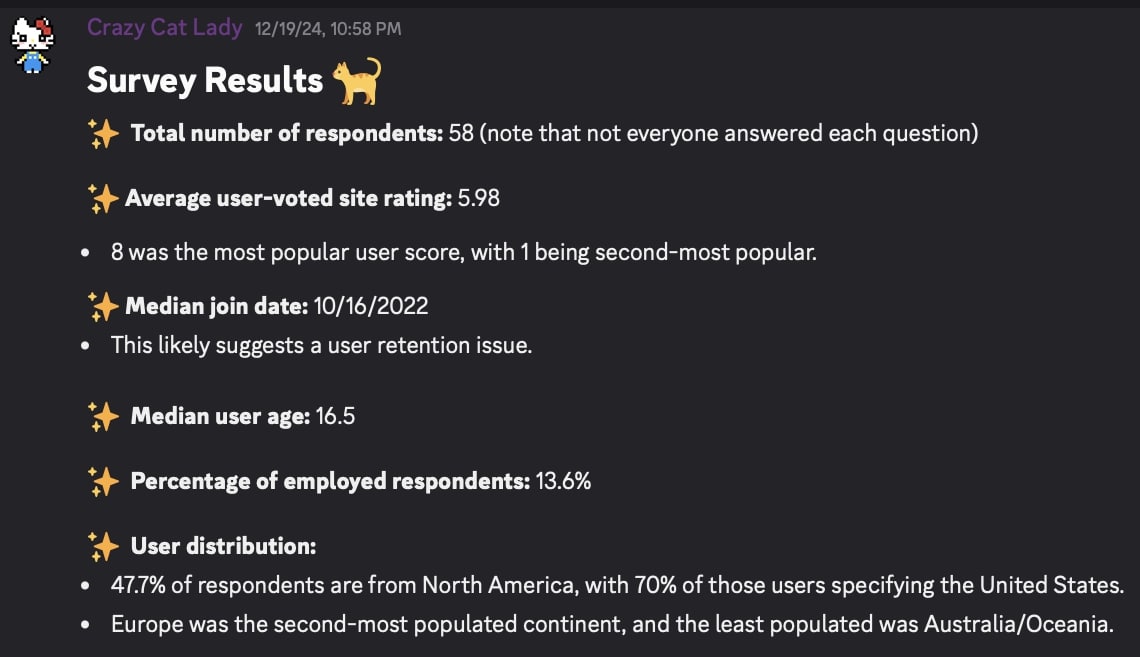Click the most popular user score bullet line
Screen dimensions: 1140x657
(x=464, y=252)
